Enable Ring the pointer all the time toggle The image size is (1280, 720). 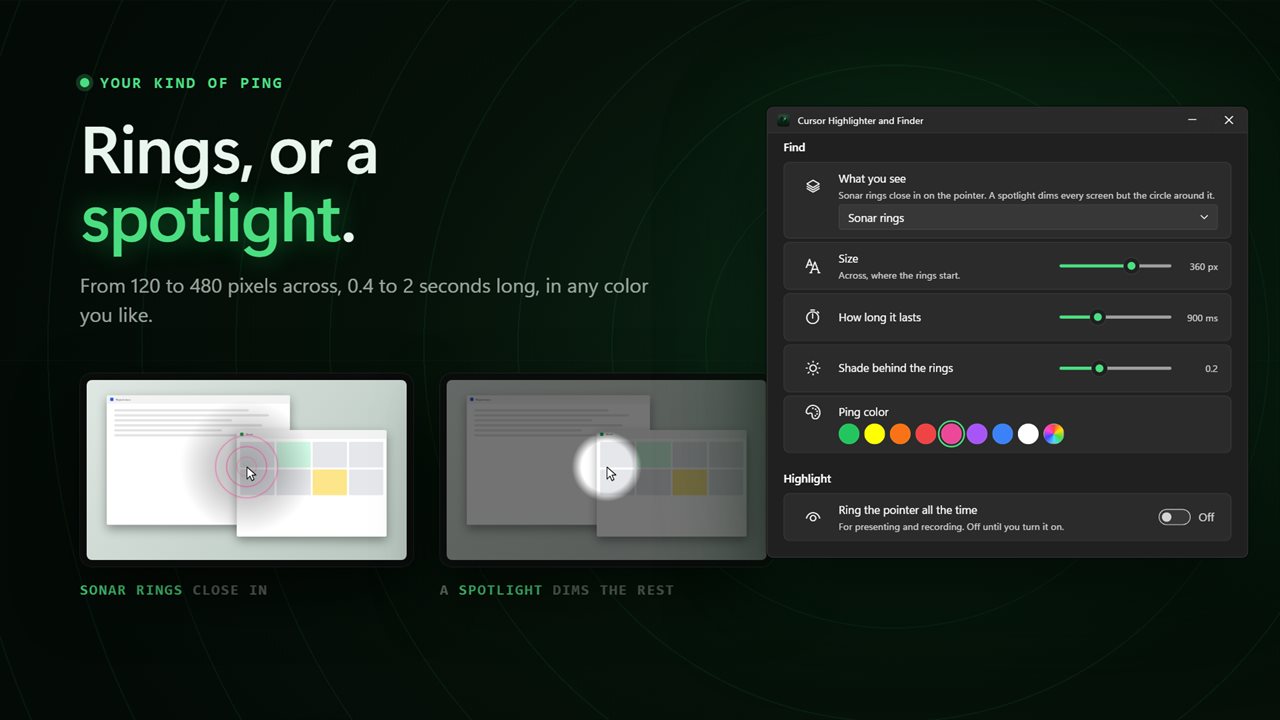coord(1174,517)
